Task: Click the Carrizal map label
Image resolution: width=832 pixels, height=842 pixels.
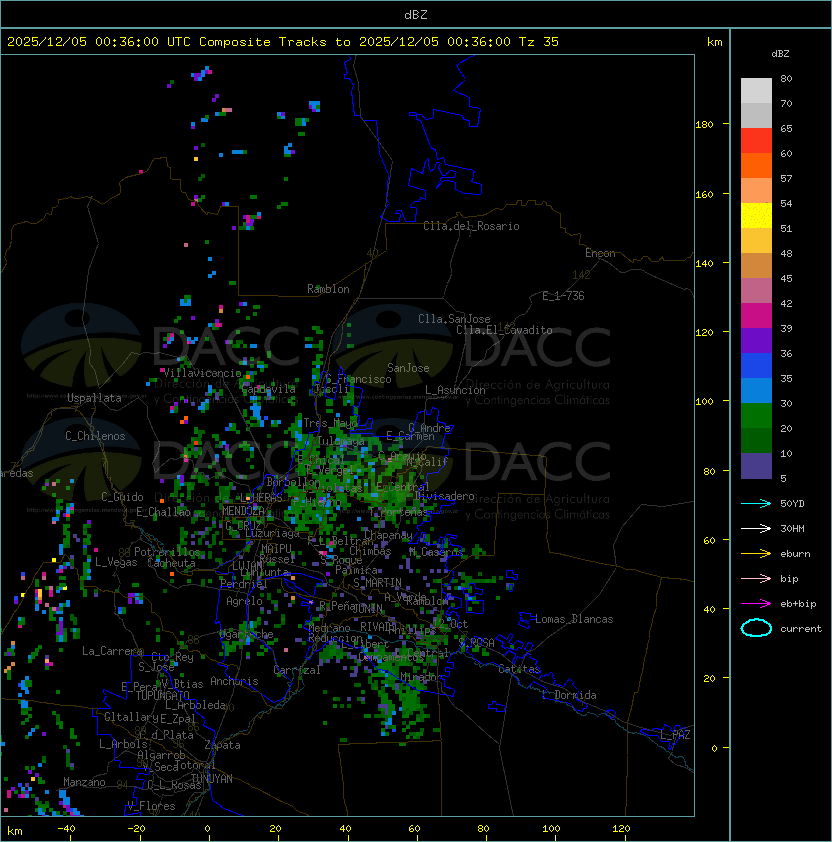Action: 297,670
